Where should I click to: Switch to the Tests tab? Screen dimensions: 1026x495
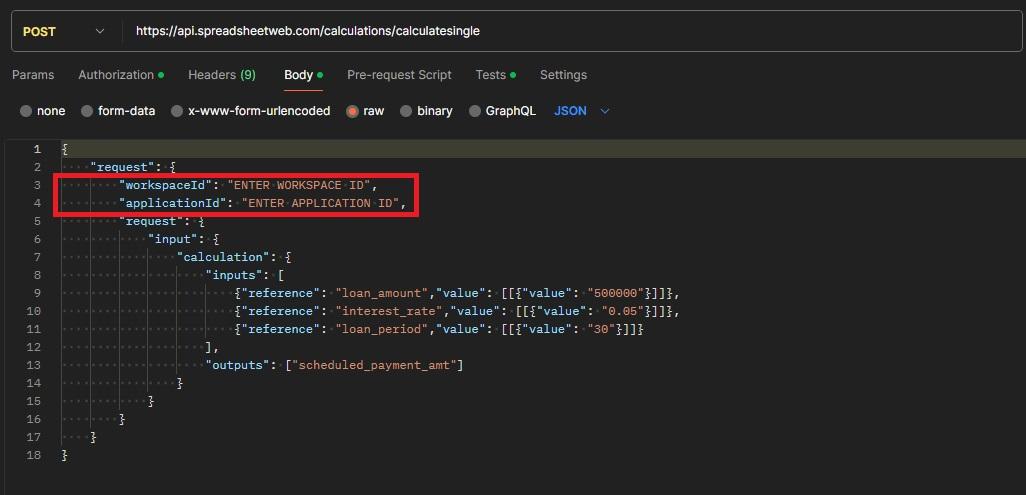(495, 75)
